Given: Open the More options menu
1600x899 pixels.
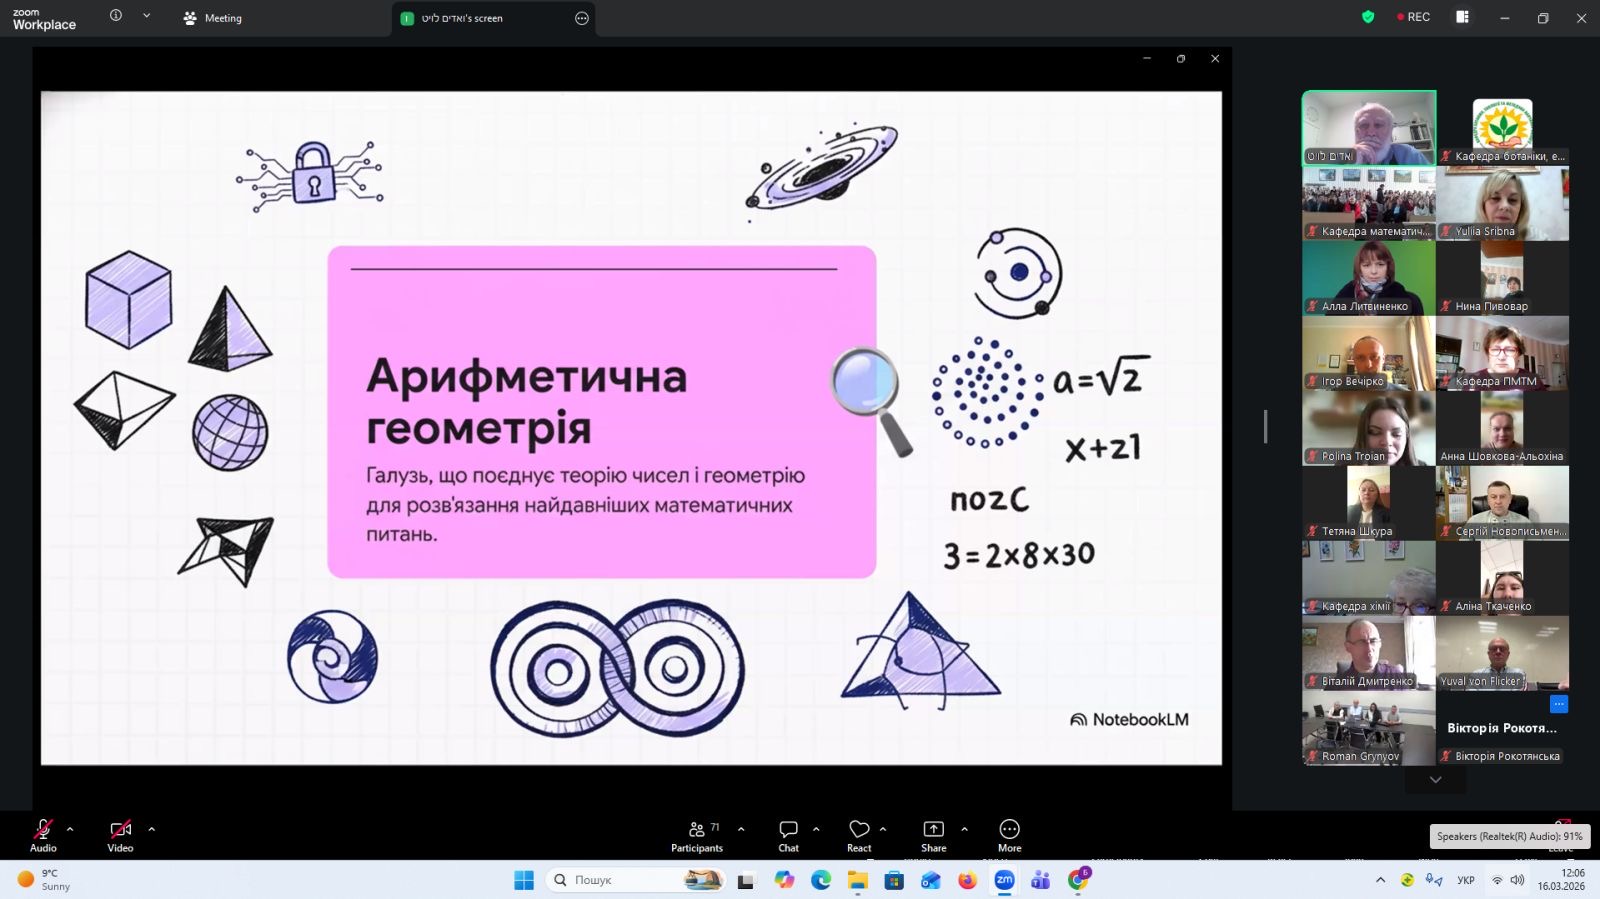Looking at the screenshot, I should coord(1009,836).
